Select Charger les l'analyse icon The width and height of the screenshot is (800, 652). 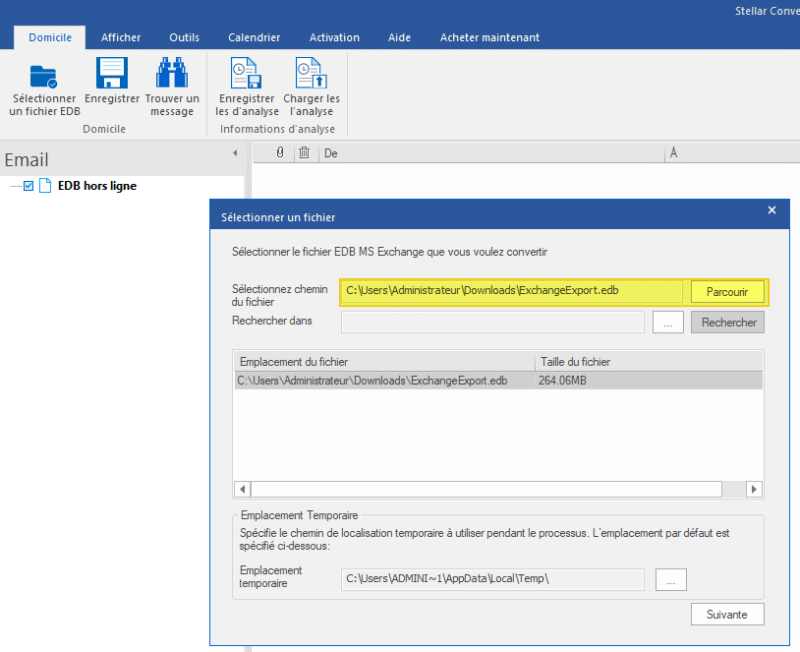click(311, 75)
